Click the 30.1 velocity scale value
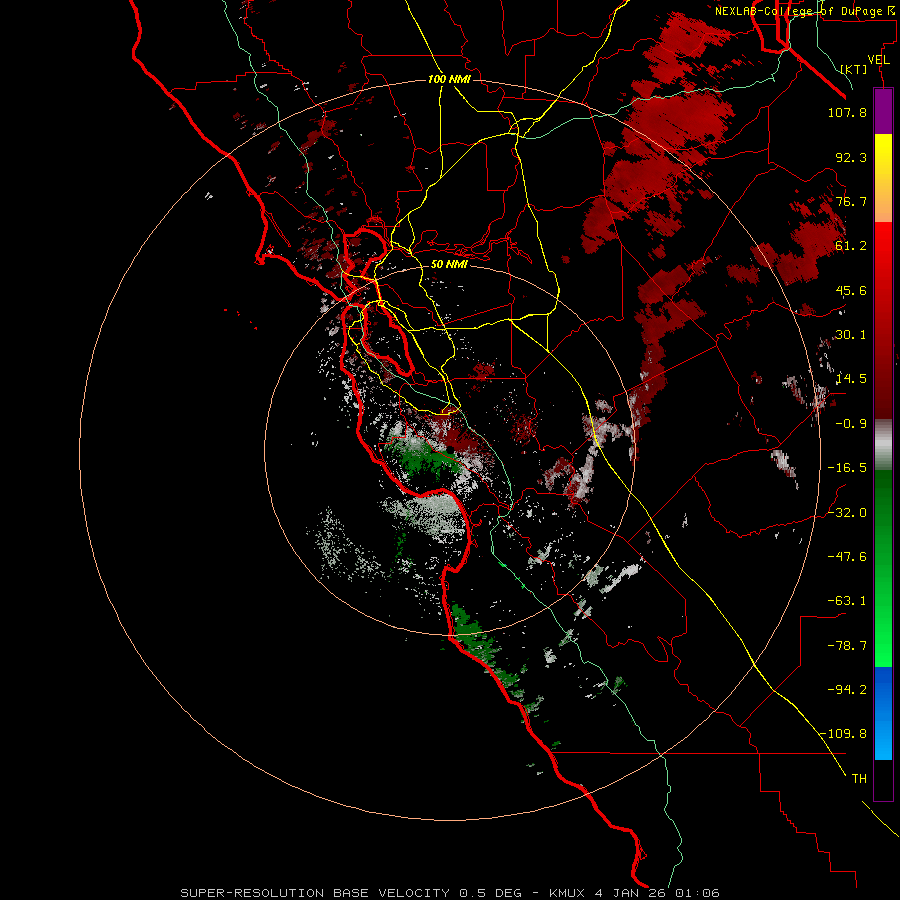 click(x=851, y=335)
